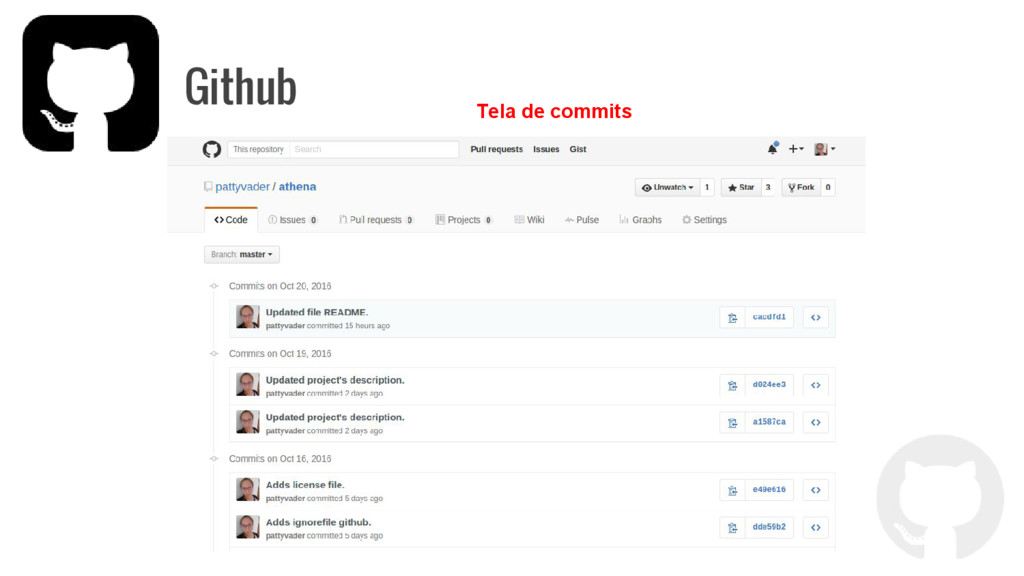1024x576 pixels.
Task: Open commit hash dde59b2
Action: pos(769,526)
